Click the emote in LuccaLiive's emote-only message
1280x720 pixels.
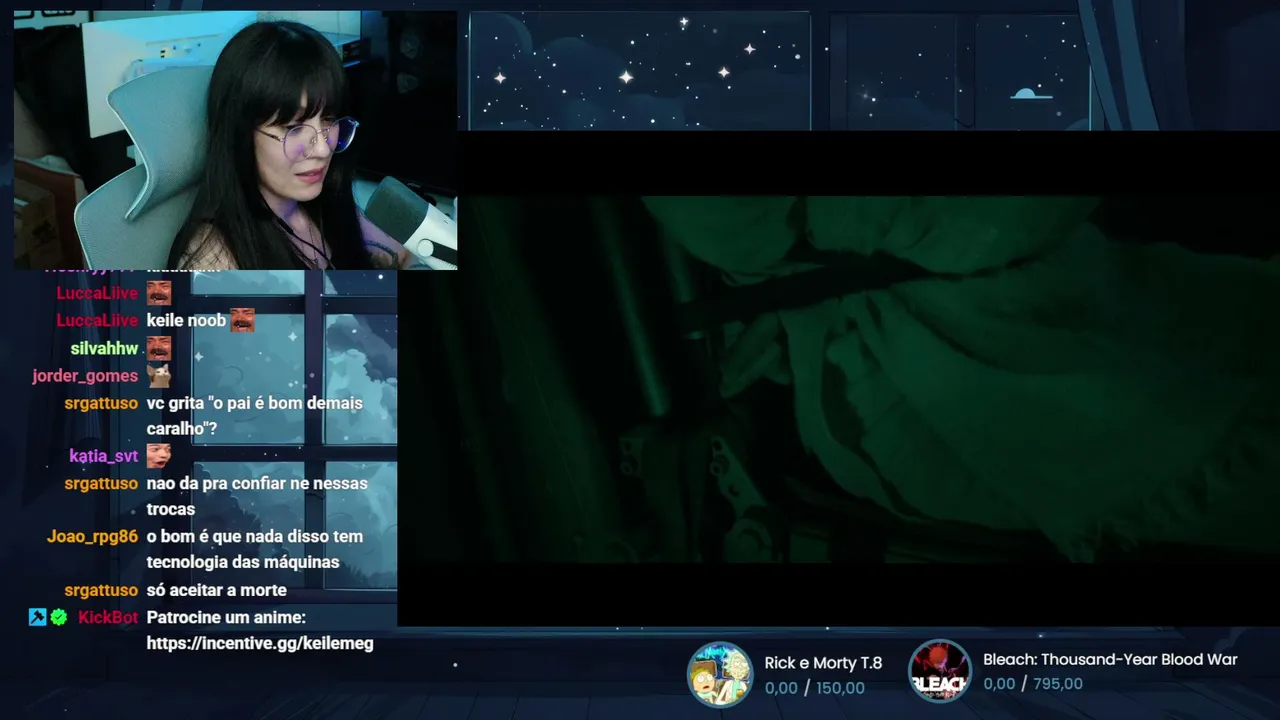click(159, 293)
